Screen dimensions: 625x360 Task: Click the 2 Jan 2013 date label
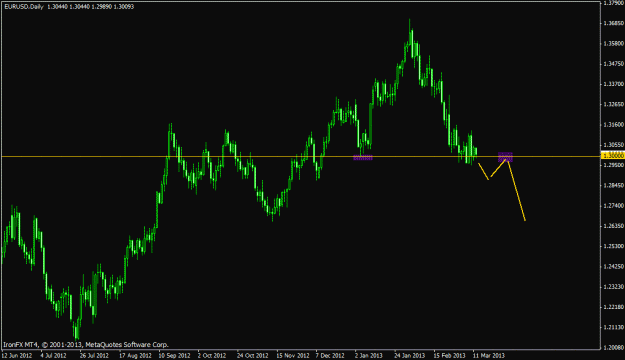point(369,355)
